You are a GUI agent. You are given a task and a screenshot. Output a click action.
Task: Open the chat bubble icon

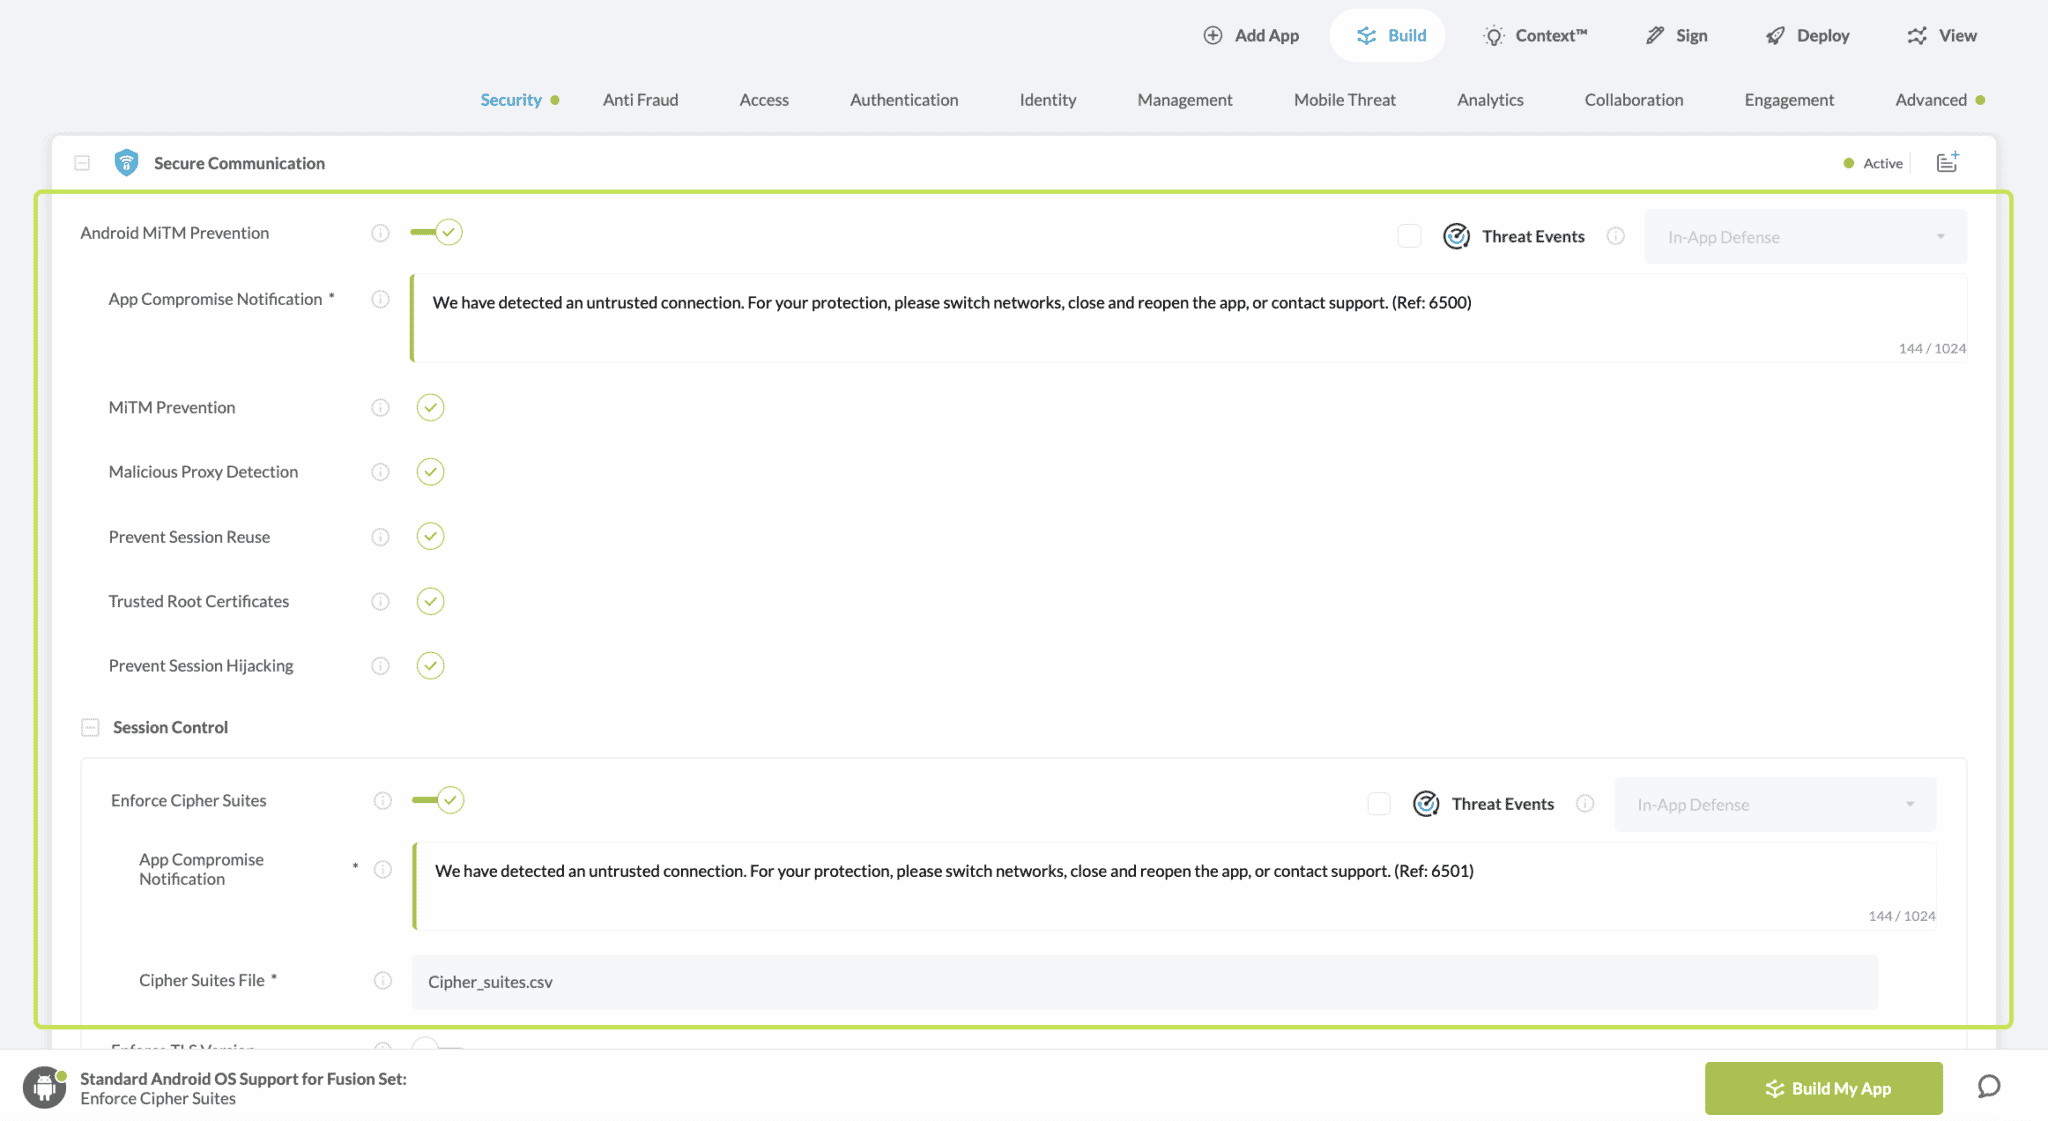point(1988,1087)
